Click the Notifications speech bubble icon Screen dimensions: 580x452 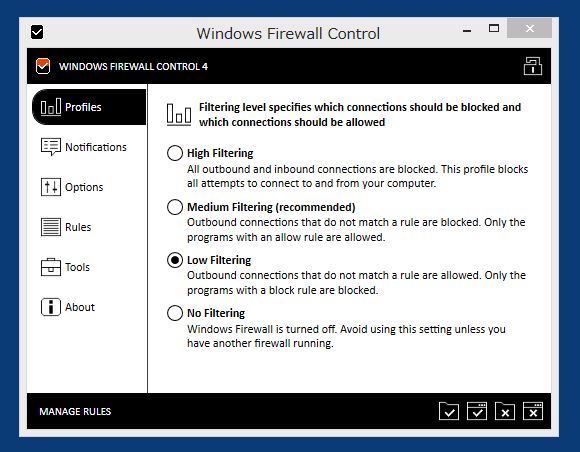coord(51,147)
